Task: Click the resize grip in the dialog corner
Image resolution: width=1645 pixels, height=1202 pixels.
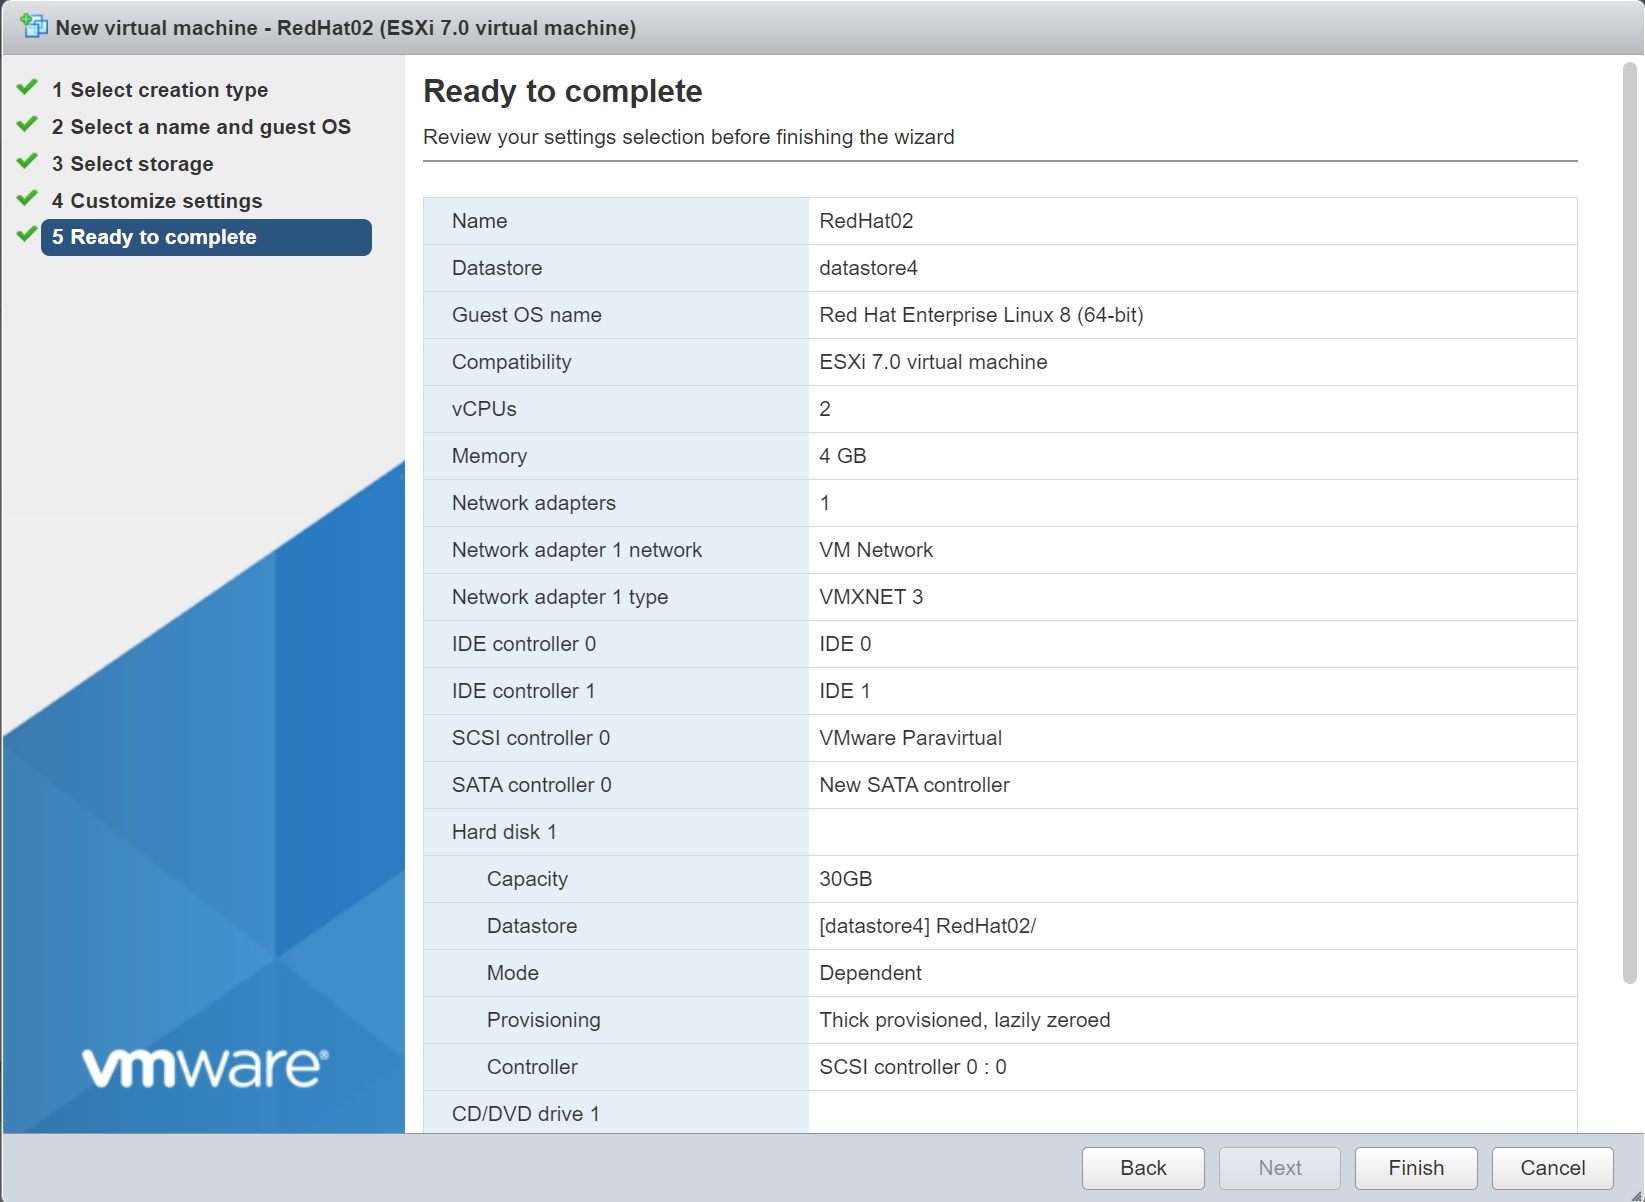Action: [x=1636, y=1194]
